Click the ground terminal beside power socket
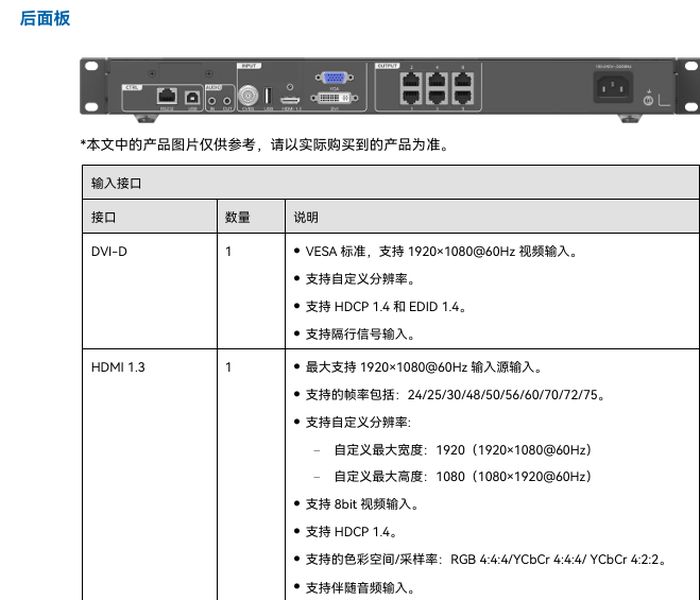The height and width of the screenshot is (600, 700). click(x=648, y=100)
